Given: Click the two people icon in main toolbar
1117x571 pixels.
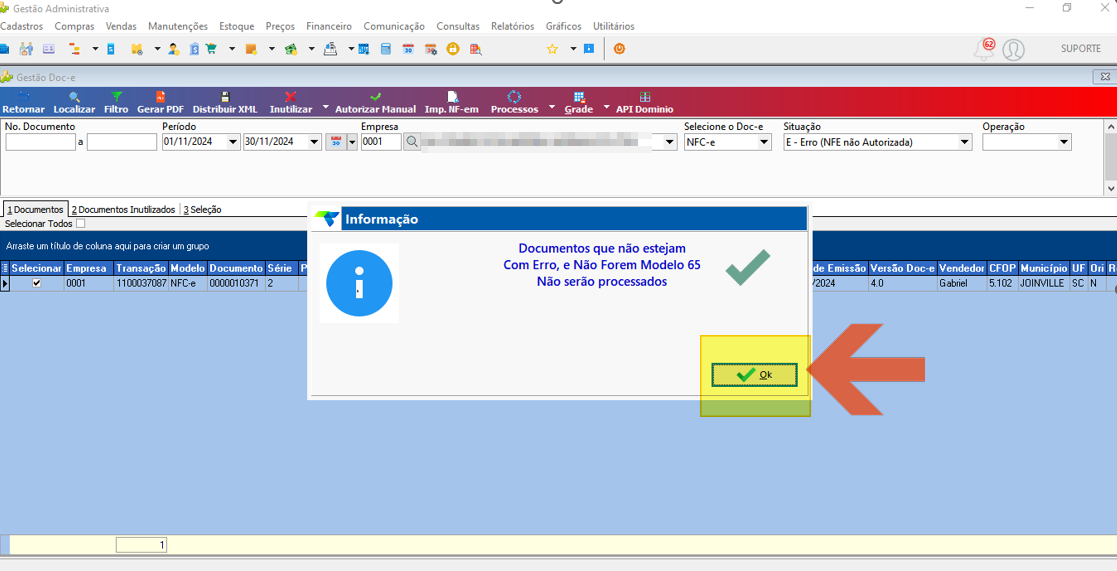Looking at the screenshot, I should pos(27,49).
